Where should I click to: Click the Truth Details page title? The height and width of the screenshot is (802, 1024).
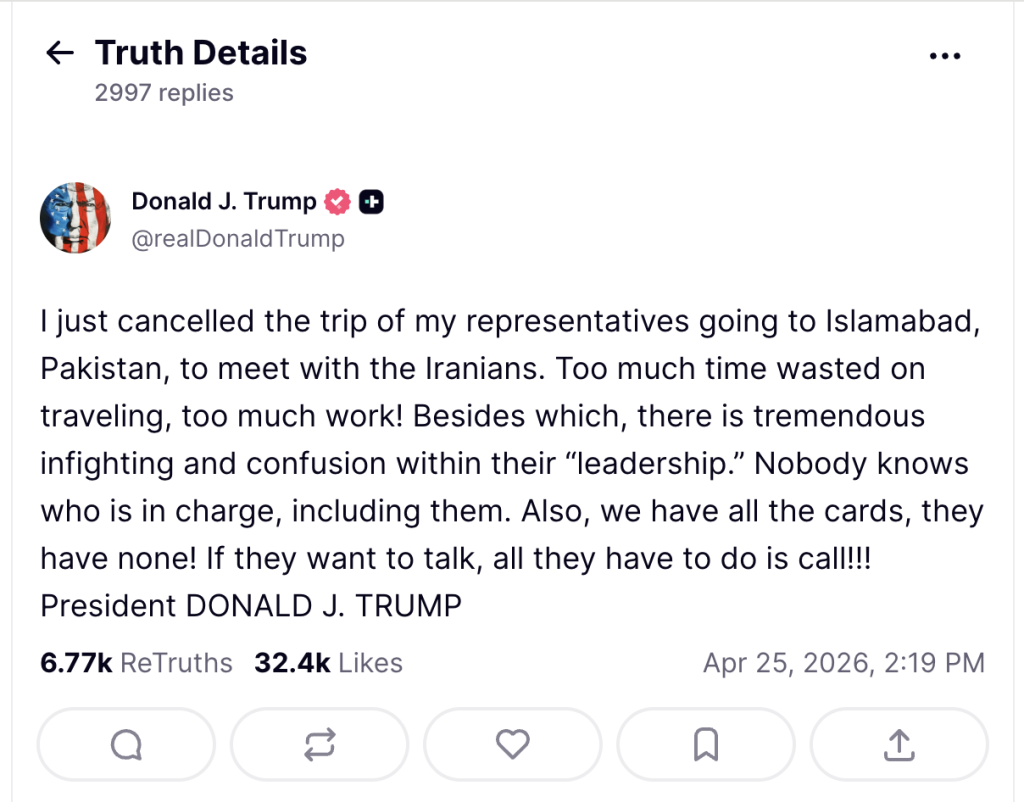[201, 53]
